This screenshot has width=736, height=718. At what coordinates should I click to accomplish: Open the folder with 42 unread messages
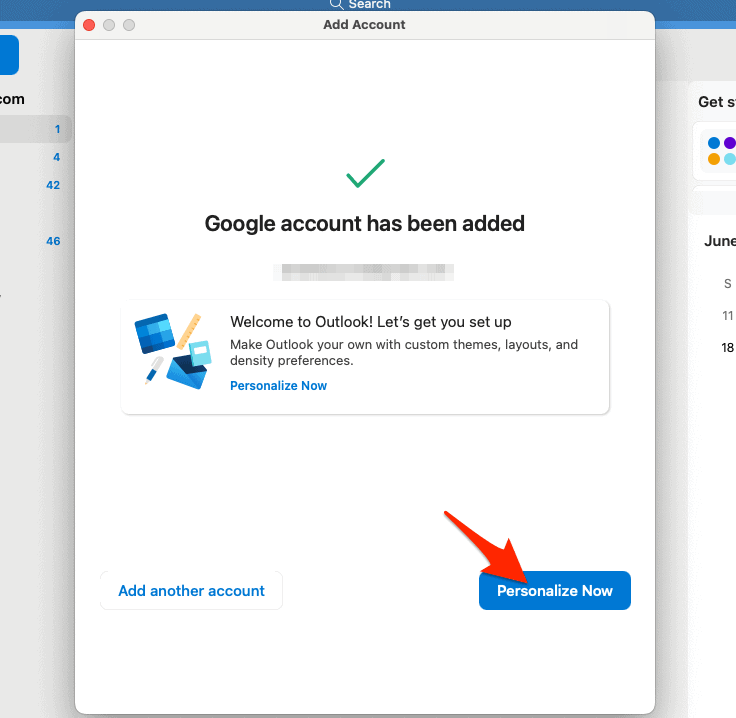point(35,185)
